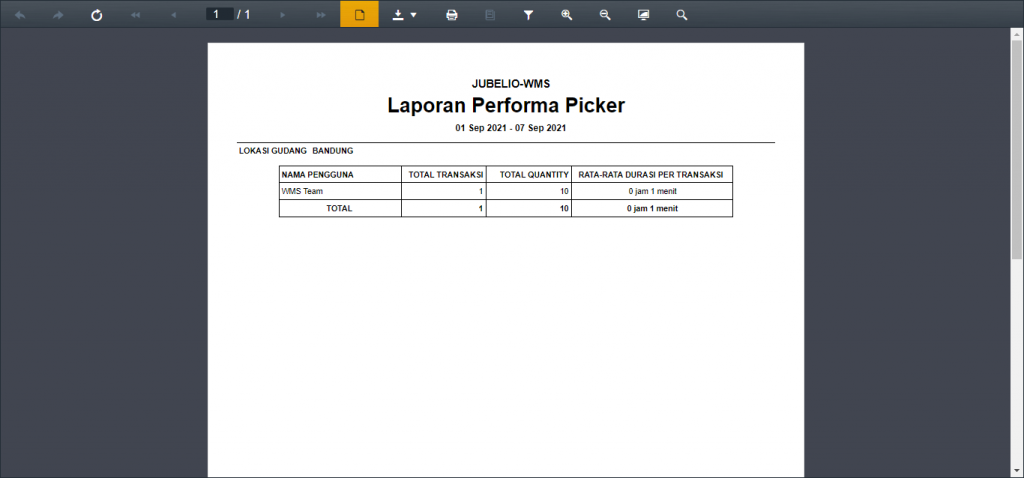
Task: Click the '0 jam 1 menit' in WMS Team row
Action: (652, 191)
